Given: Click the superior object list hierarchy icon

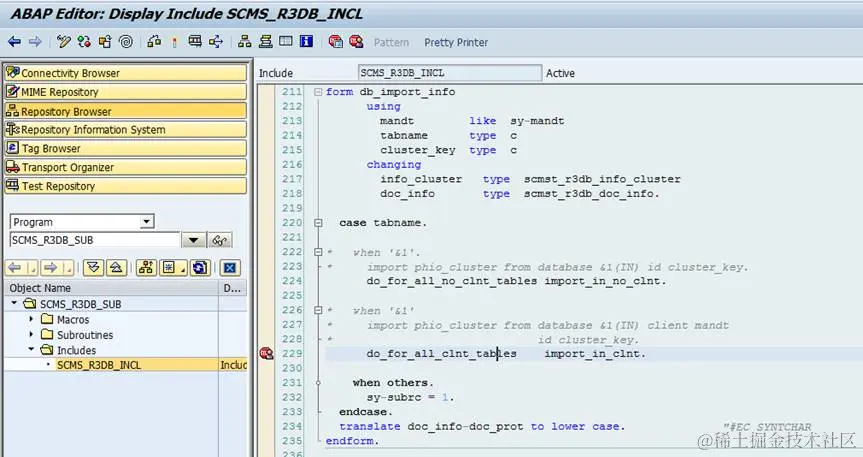Looking at the screenshot, I should point(146,268).
